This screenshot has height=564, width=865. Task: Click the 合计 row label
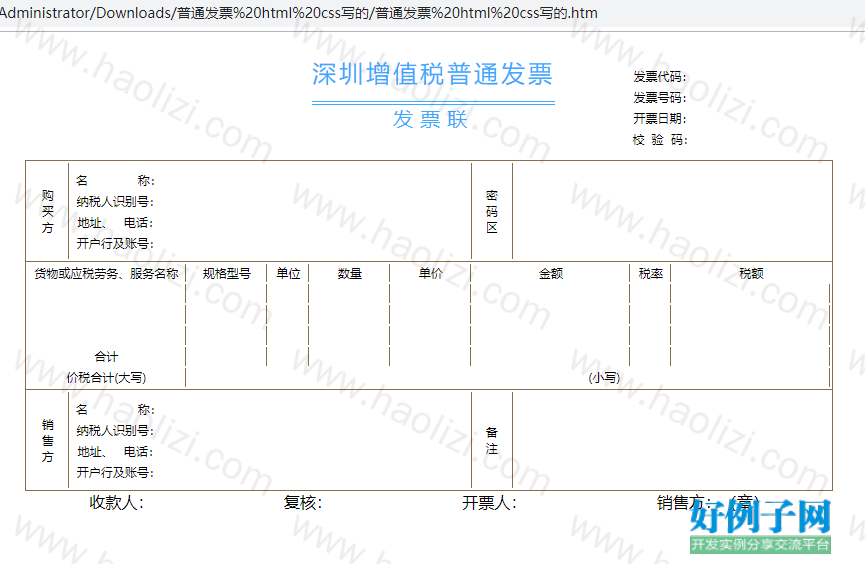[x=106, y=357]
